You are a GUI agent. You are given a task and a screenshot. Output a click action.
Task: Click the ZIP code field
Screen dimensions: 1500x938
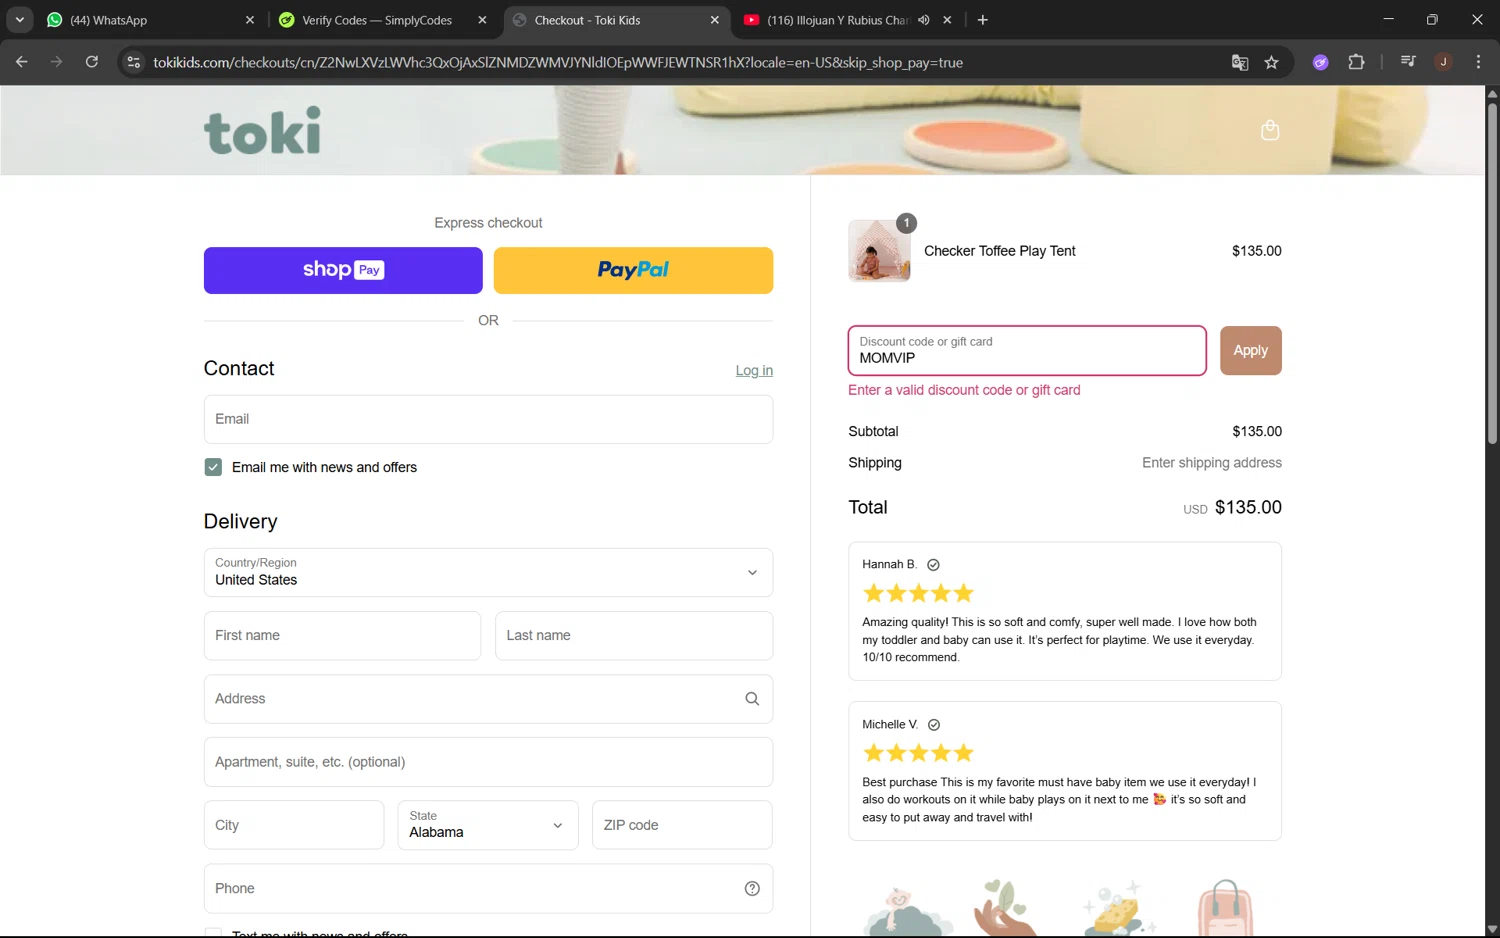(x=682, y=825)
